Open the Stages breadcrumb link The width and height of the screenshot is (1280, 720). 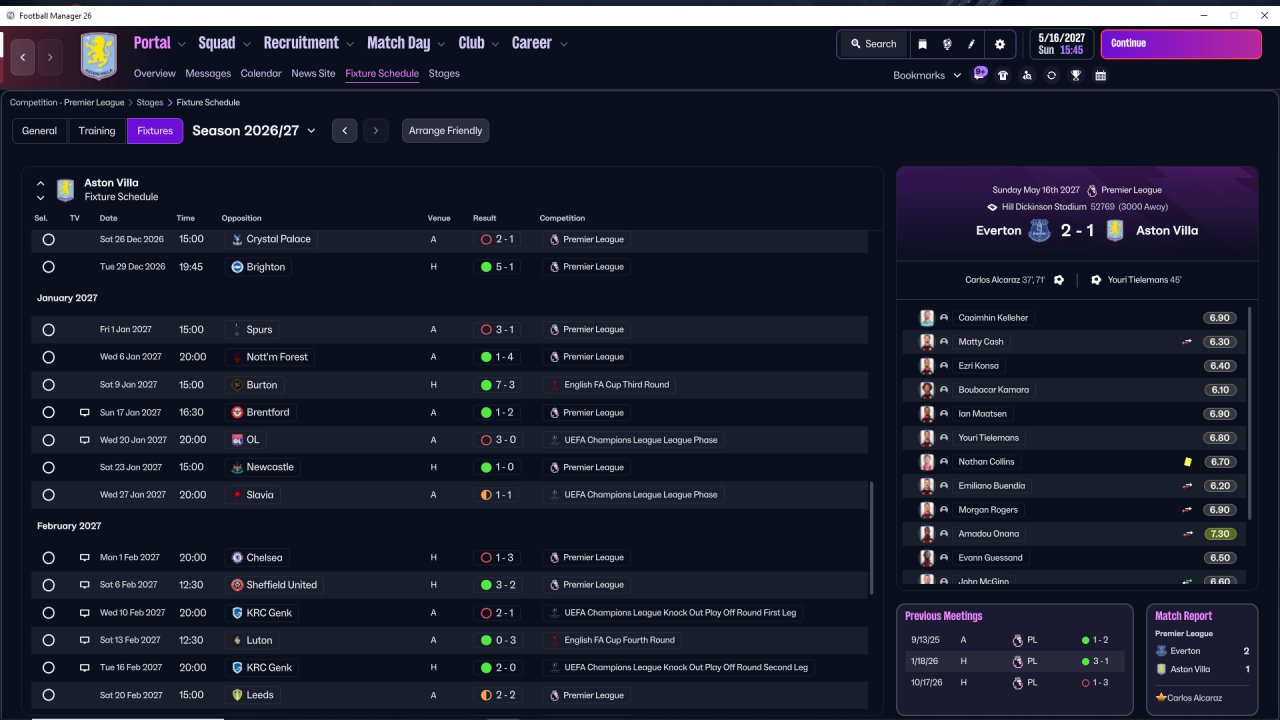coord(150,103)
